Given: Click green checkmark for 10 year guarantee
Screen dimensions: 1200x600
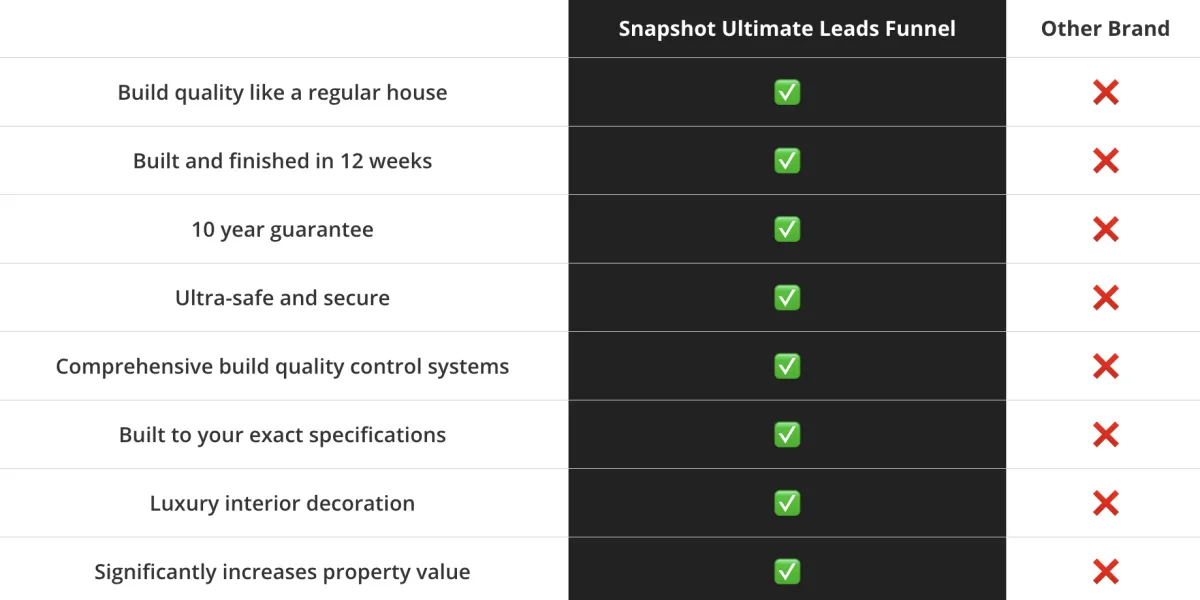Looking at the screenshot, I should 787,229.
